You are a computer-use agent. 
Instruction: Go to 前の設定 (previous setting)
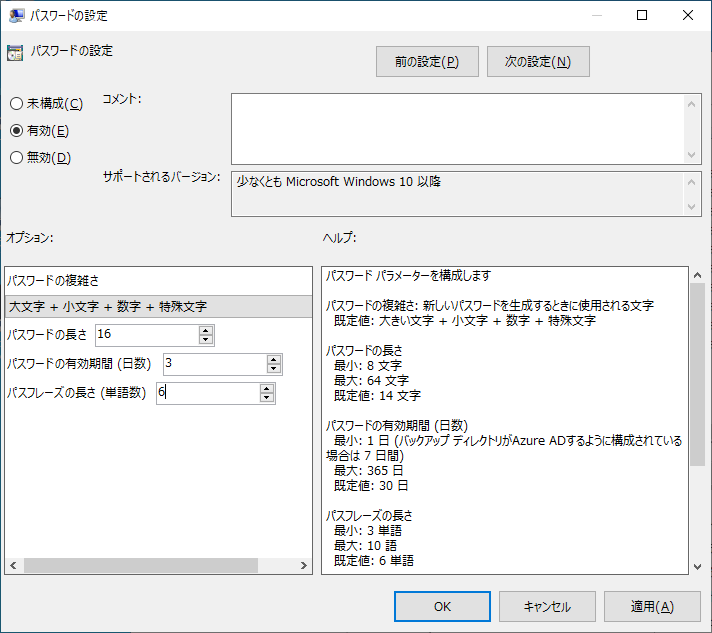(427, 62)
